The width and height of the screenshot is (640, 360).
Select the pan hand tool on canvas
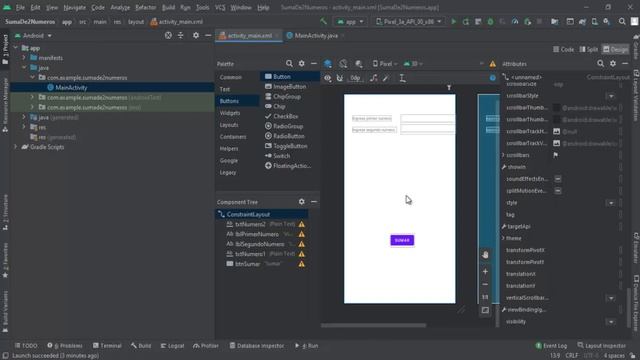pos(485,255)
